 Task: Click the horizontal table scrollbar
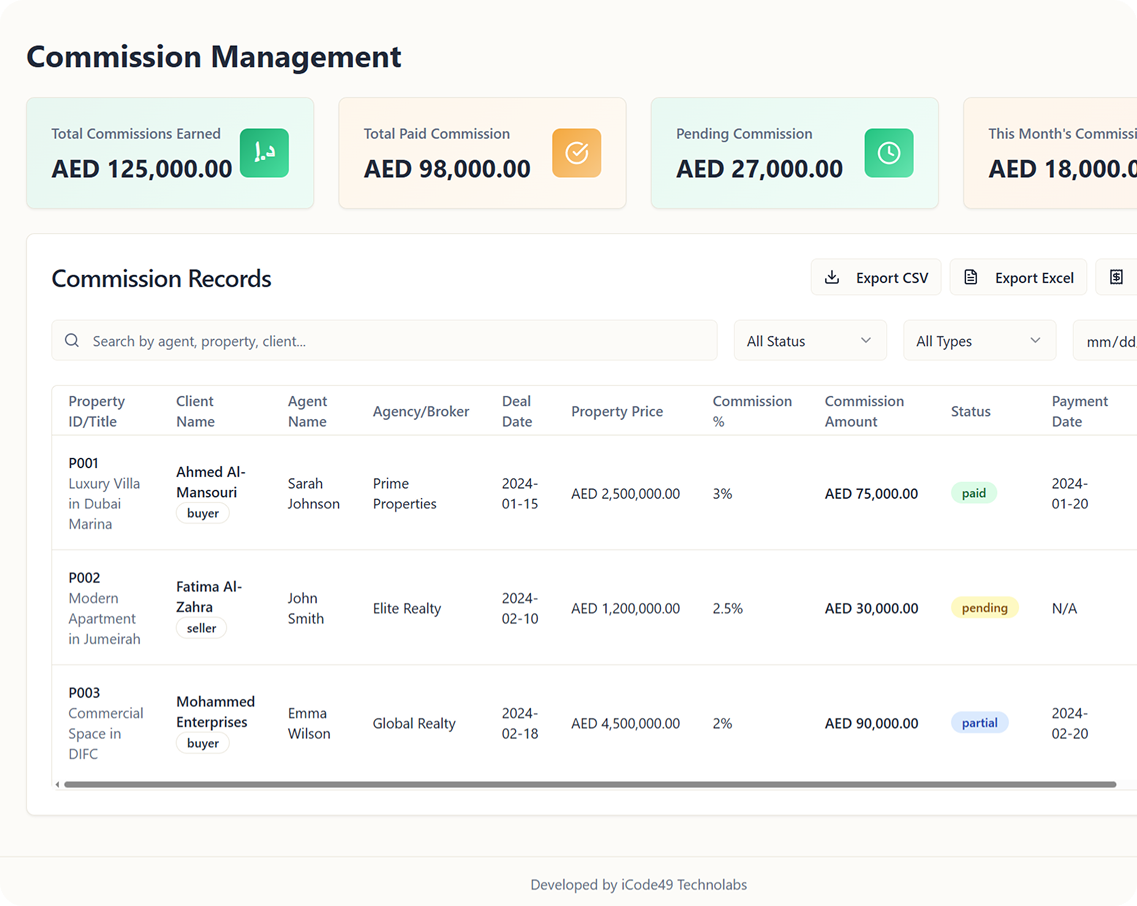[590, 784]
